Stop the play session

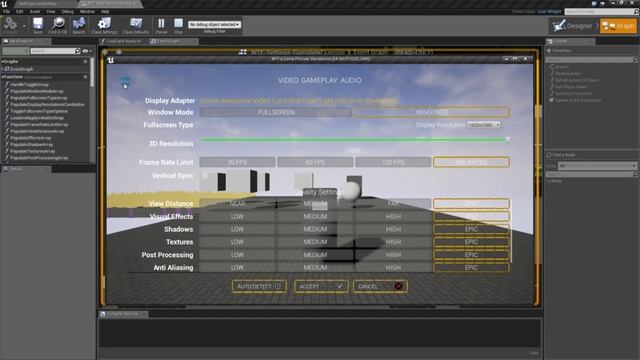pos(178,25)
